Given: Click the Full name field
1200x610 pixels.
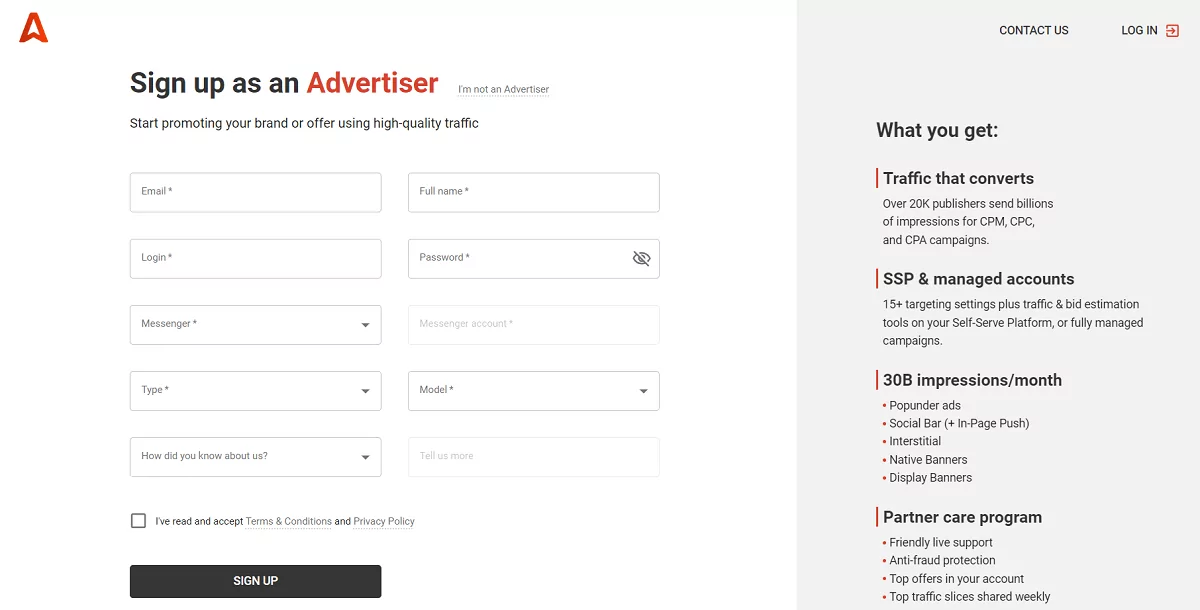Looking at the screenshot, I should pos(533,192).
